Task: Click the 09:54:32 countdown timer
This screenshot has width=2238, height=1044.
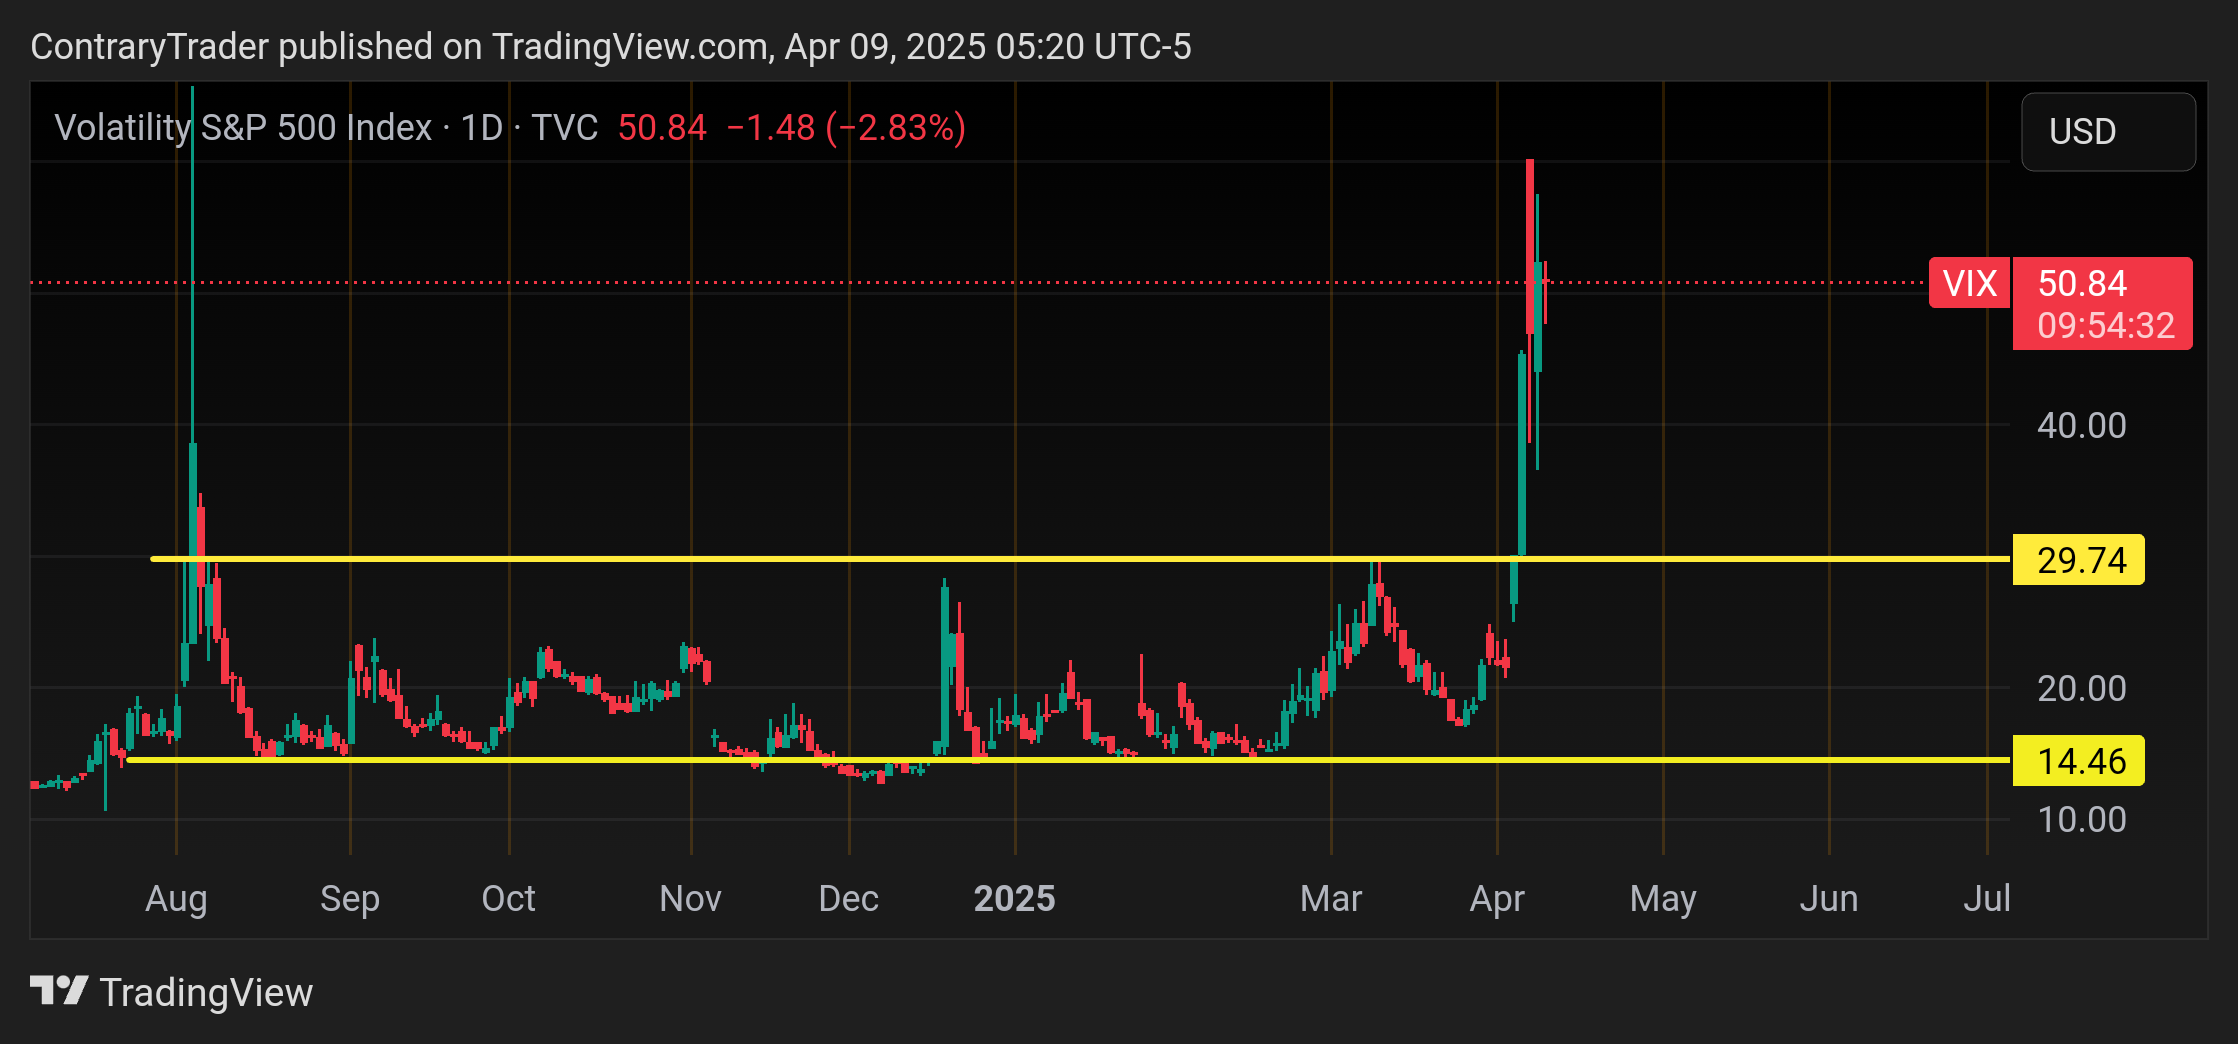Action: (2106, 326)
